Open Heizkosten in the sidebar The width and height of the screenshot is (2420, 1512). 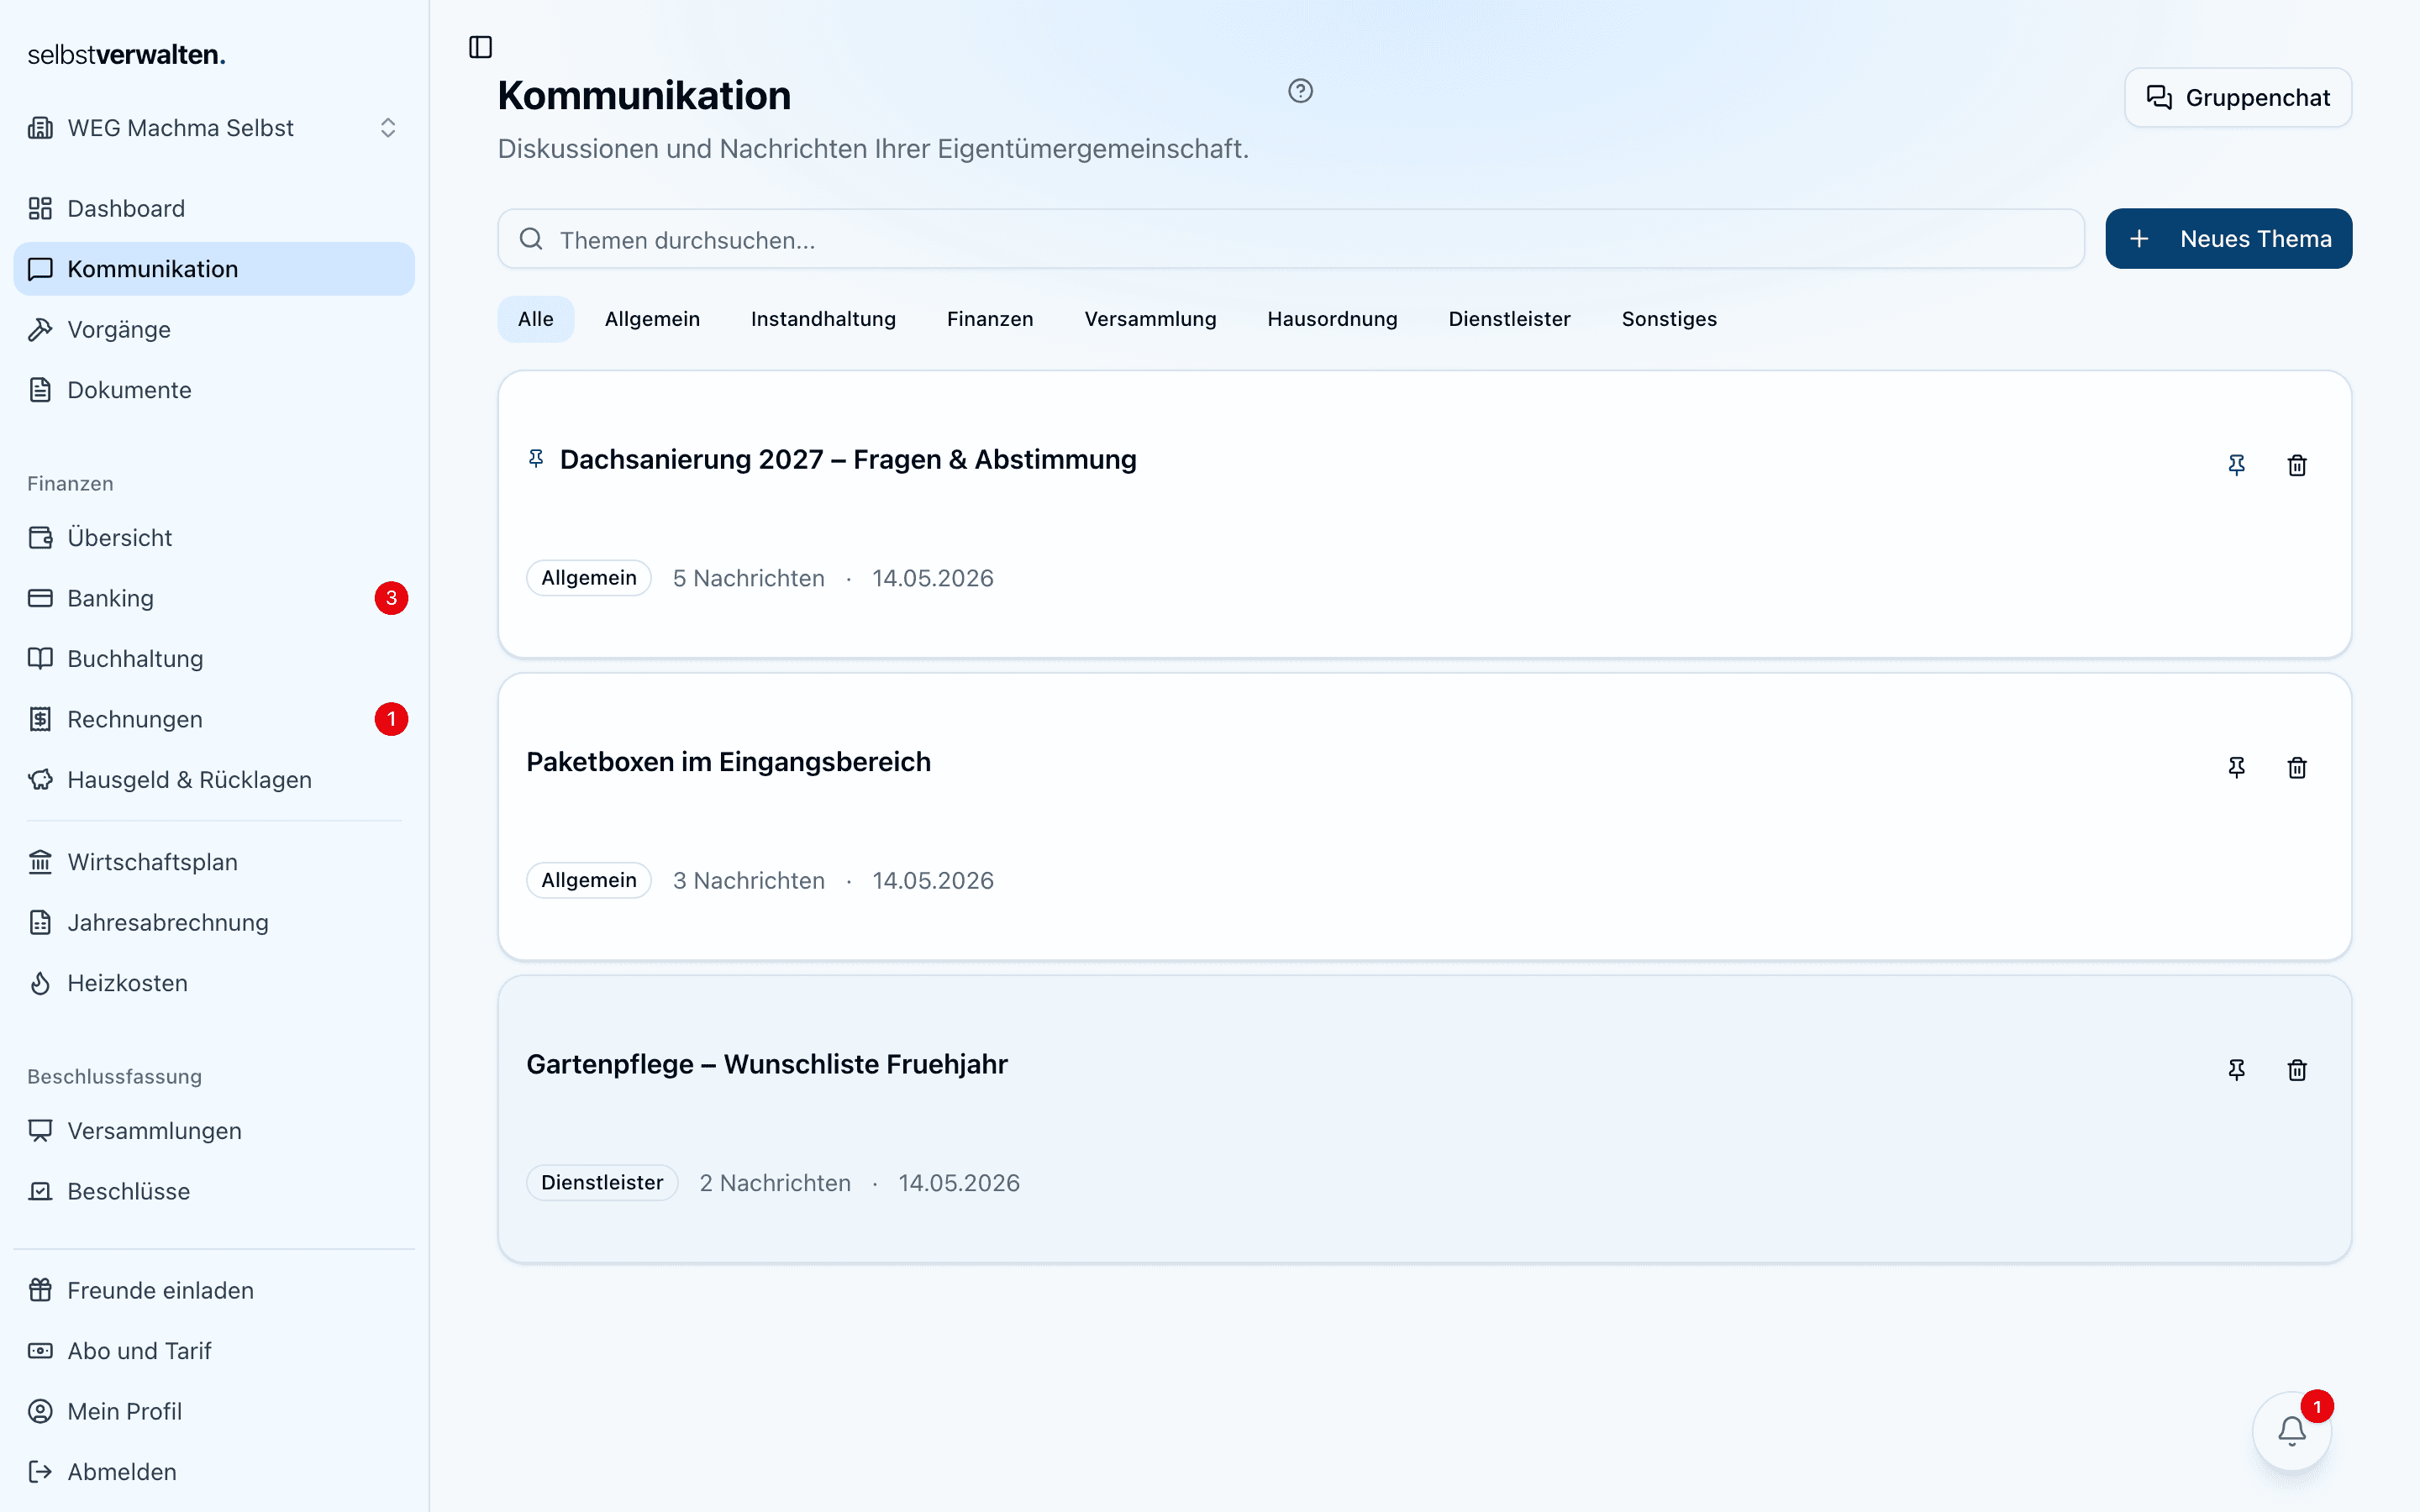coord(214,983)
